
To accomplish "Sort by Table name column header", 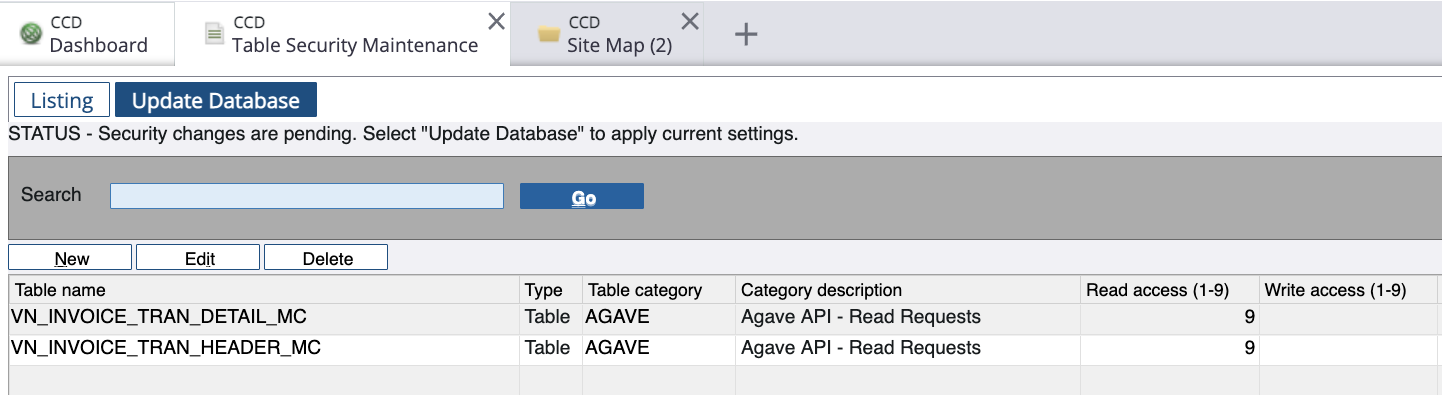I will (x=264, y=290).
